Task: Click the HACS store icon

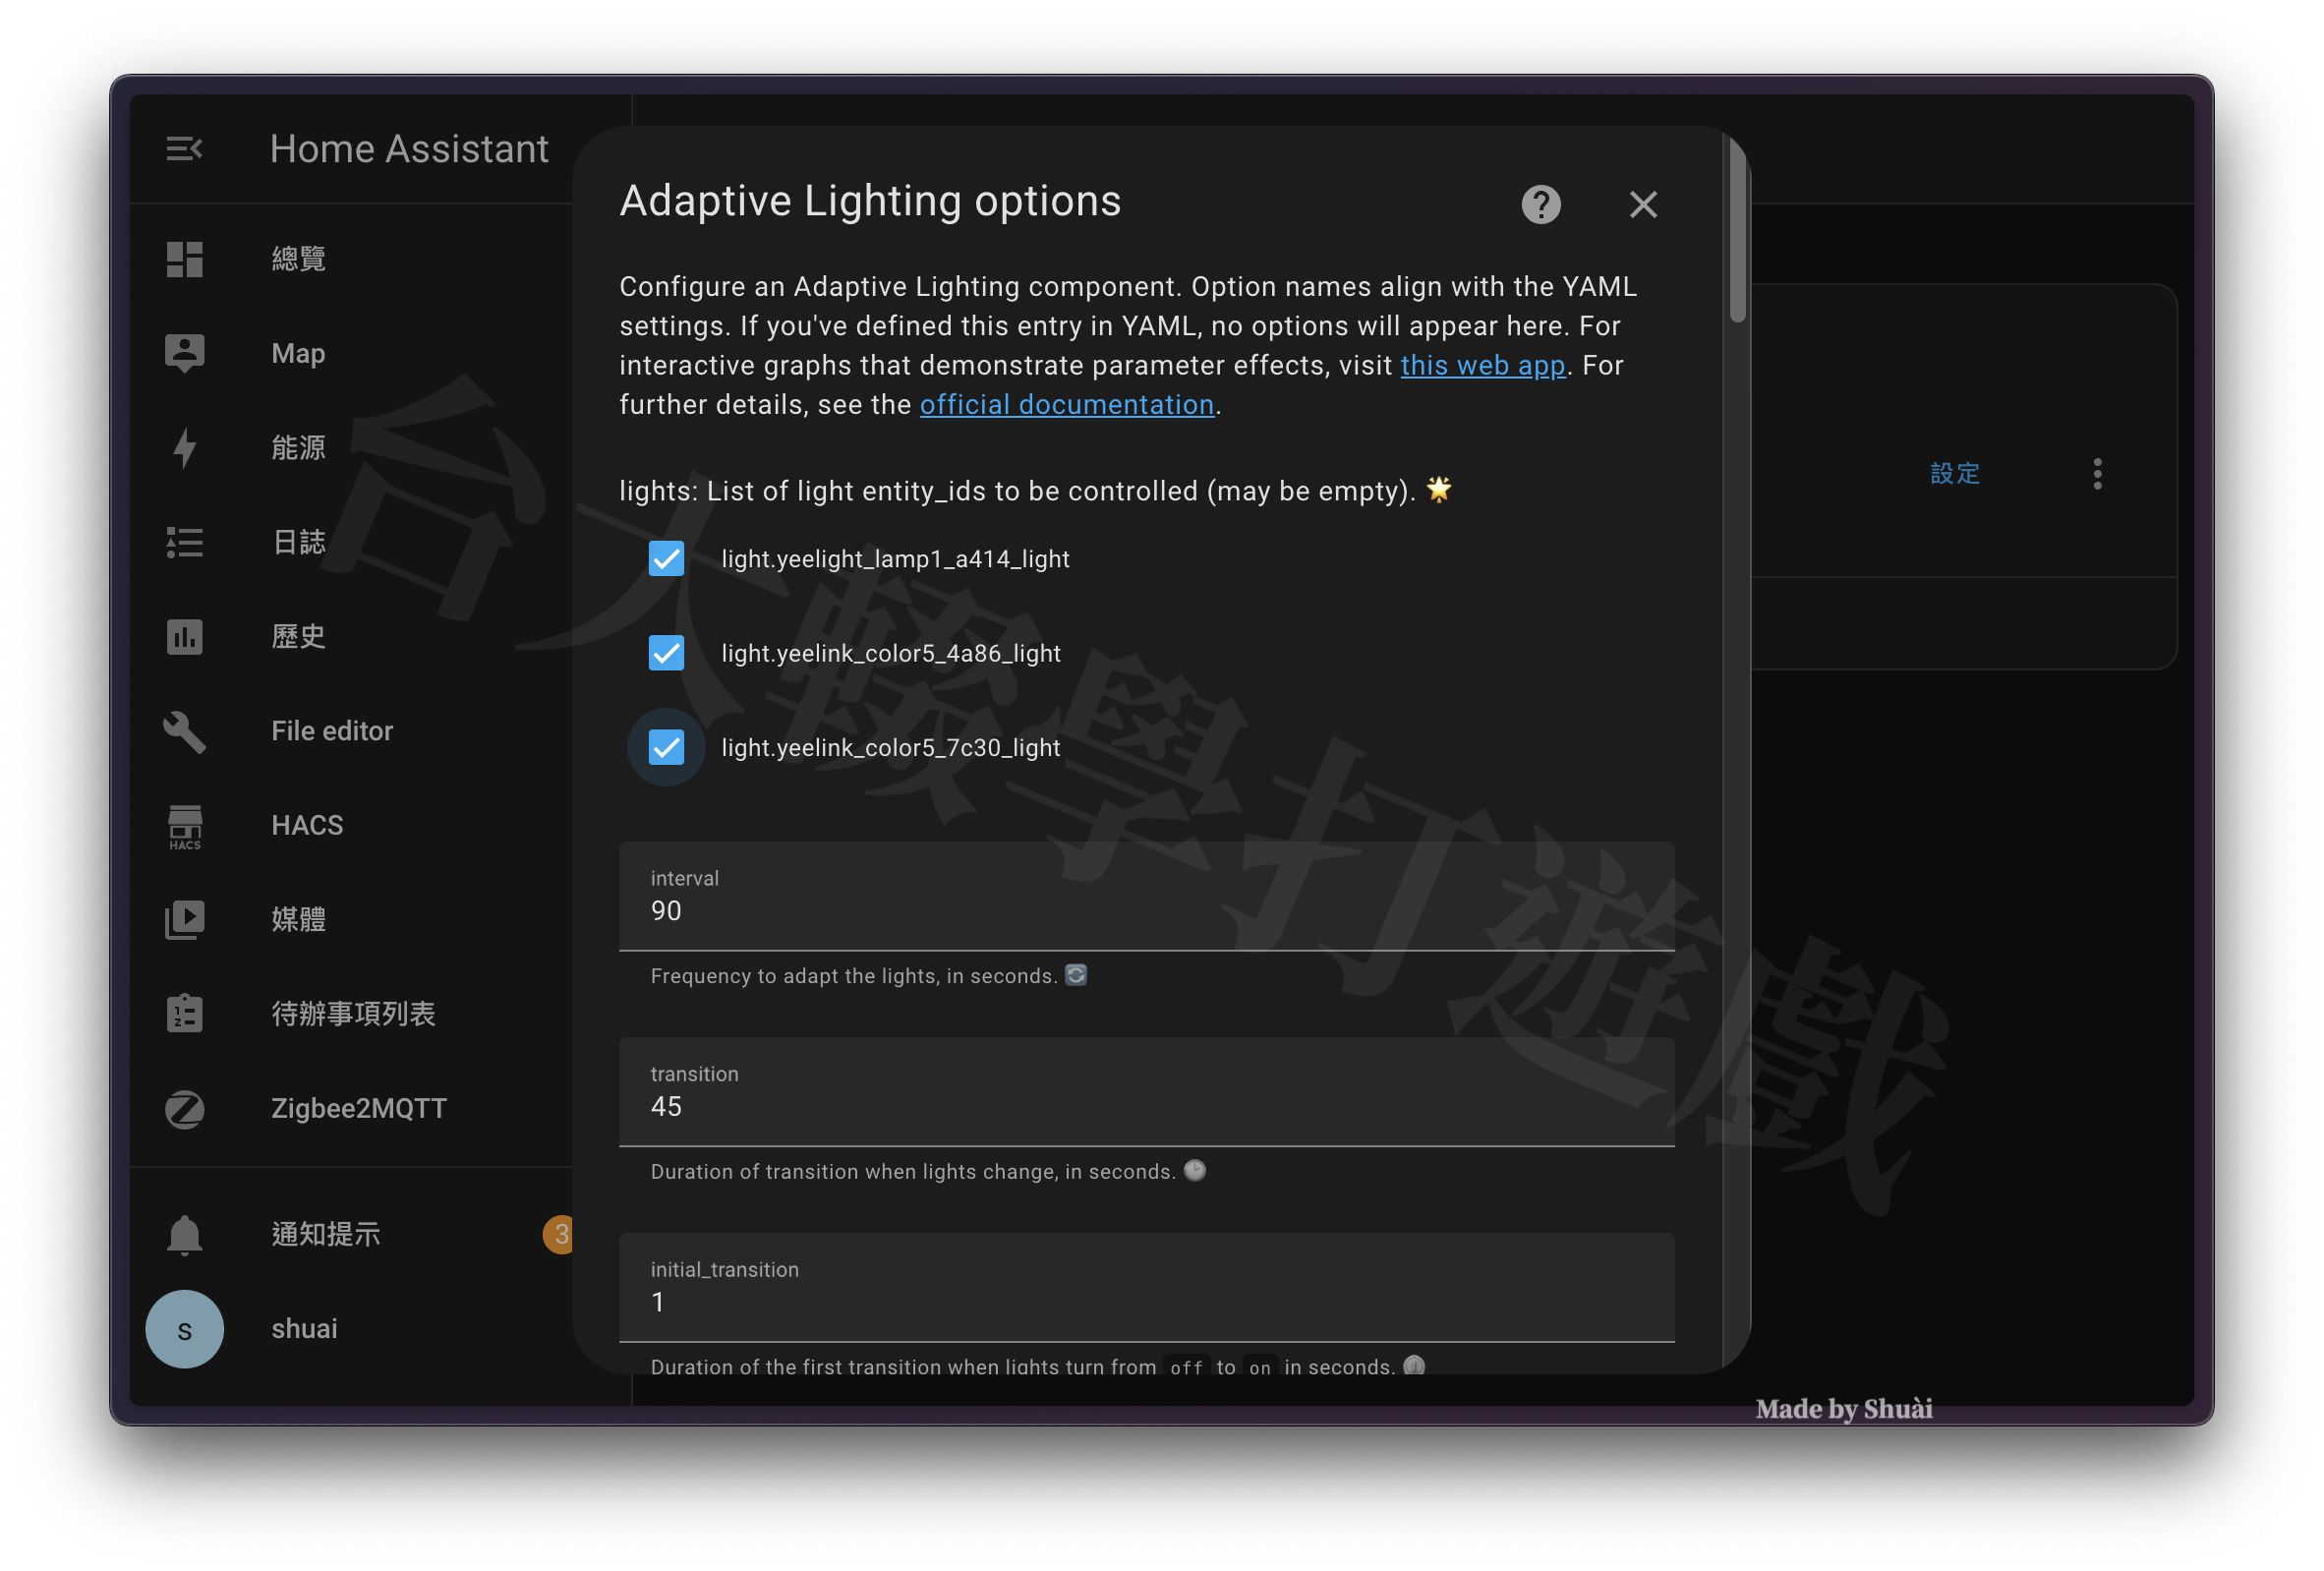Action: (x=184, y=826)
